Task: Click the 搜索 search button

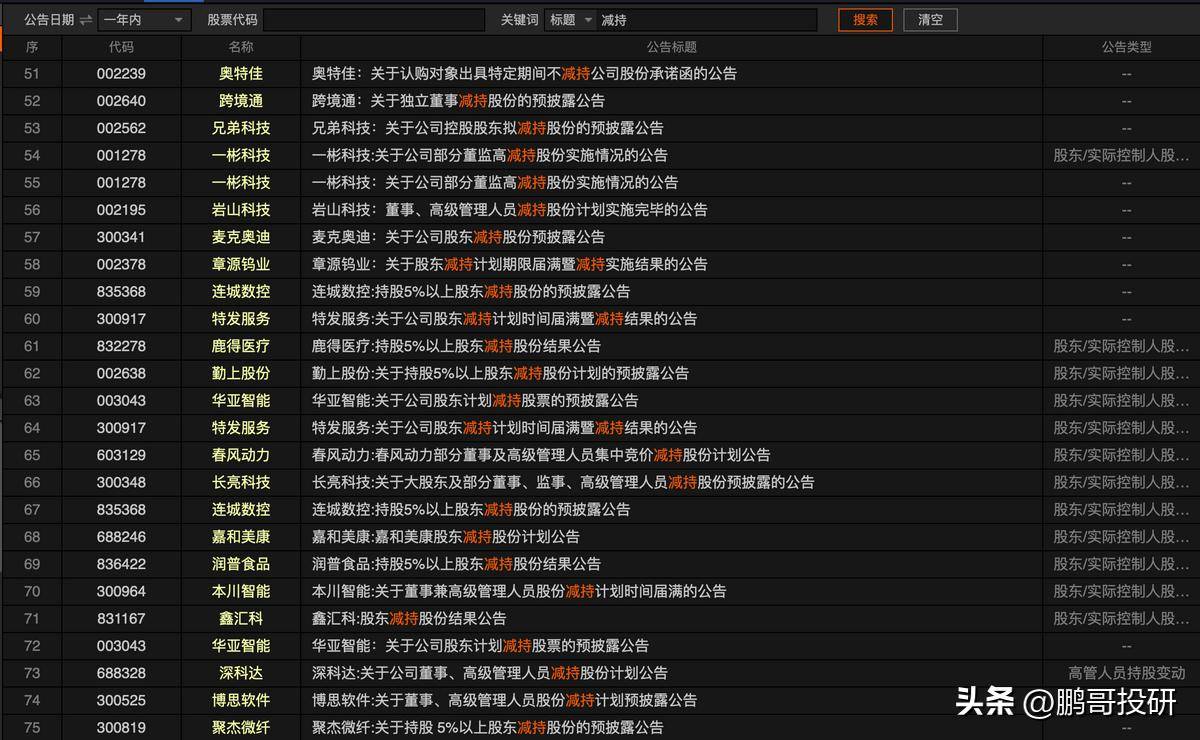Action: [864, 19]
